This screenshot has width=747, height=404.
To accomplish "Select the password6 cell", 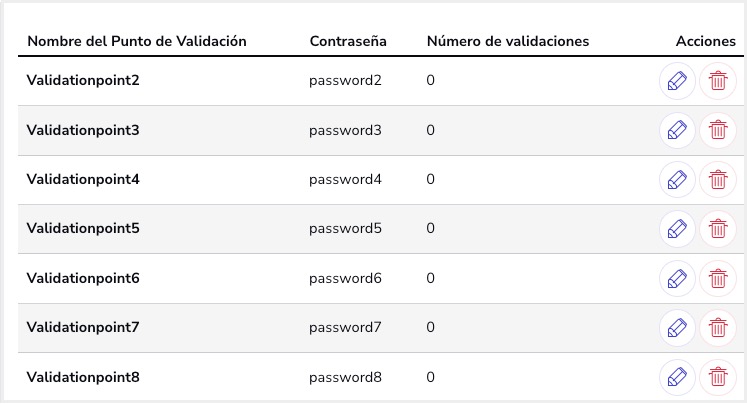I will pos(345,278).
